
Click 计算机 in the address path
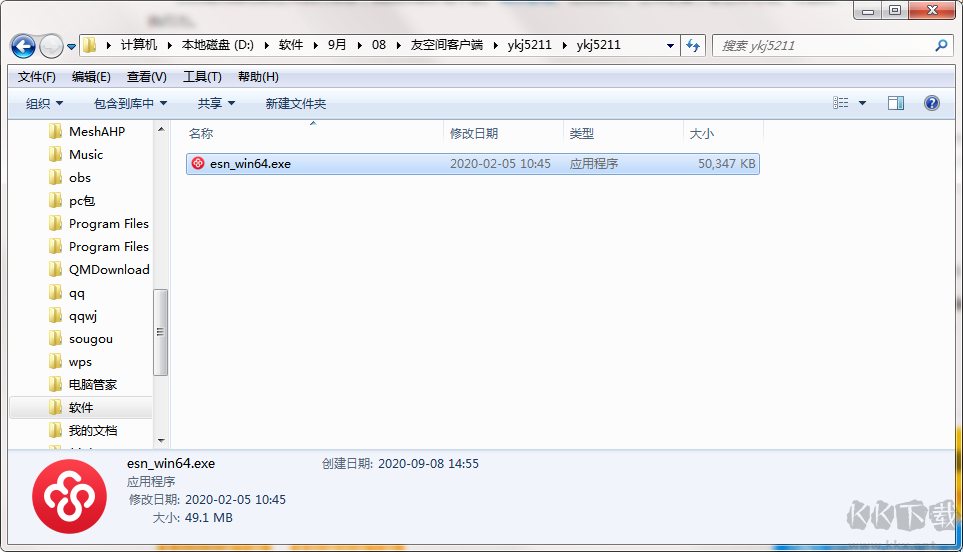pos(139,45)
